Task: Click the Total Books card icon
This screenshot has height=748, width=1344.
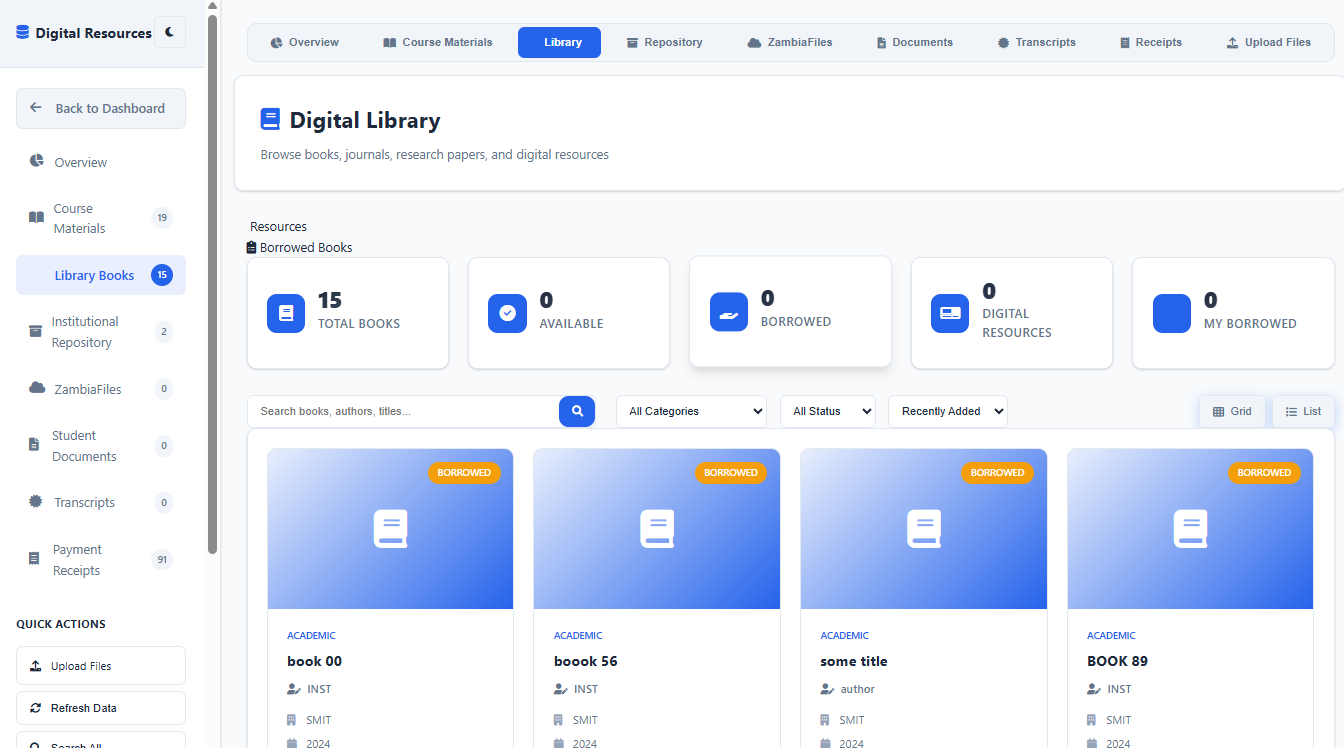Action: coord(286,313)
